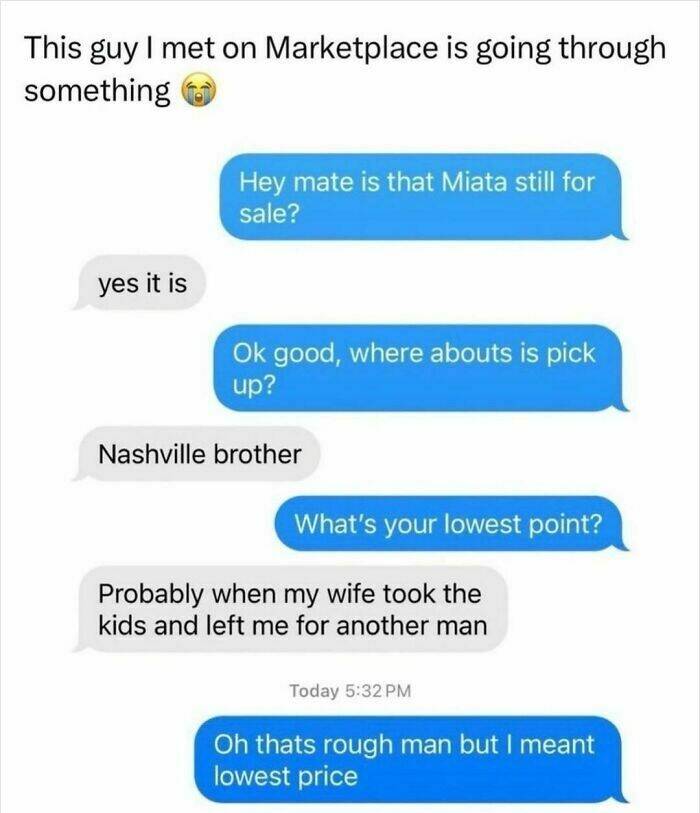Viewport: 700px width, 813px height.
Task: Click 'This guy I met' caption start
Action: (x=118, y=48)
